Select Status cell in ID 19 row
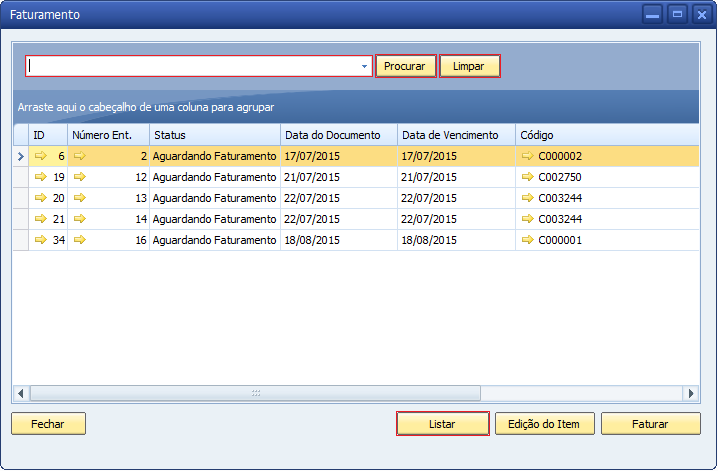The height and width of the screenshot is (471, 718). 215,177
